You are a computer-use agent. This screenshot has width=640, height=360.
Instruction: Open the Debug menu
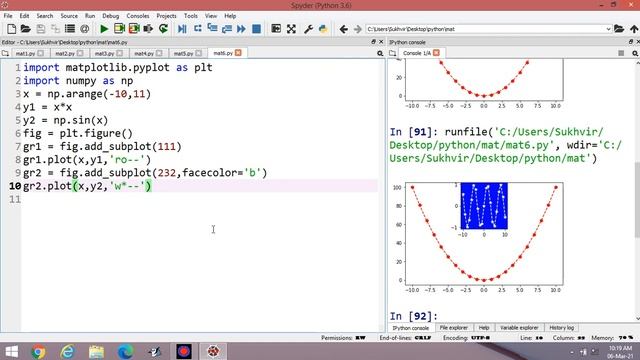coord(111,16)
